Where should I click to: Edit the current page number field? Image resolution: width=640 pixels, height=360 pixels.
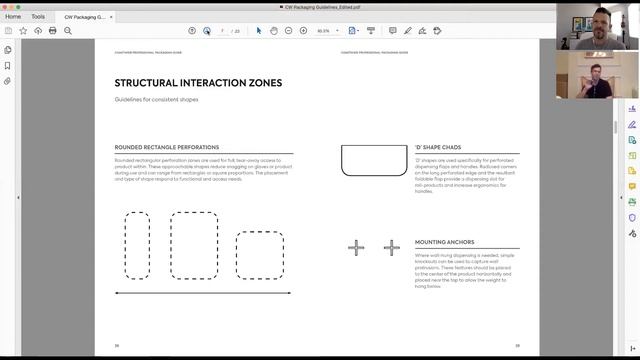pos(222,31)
